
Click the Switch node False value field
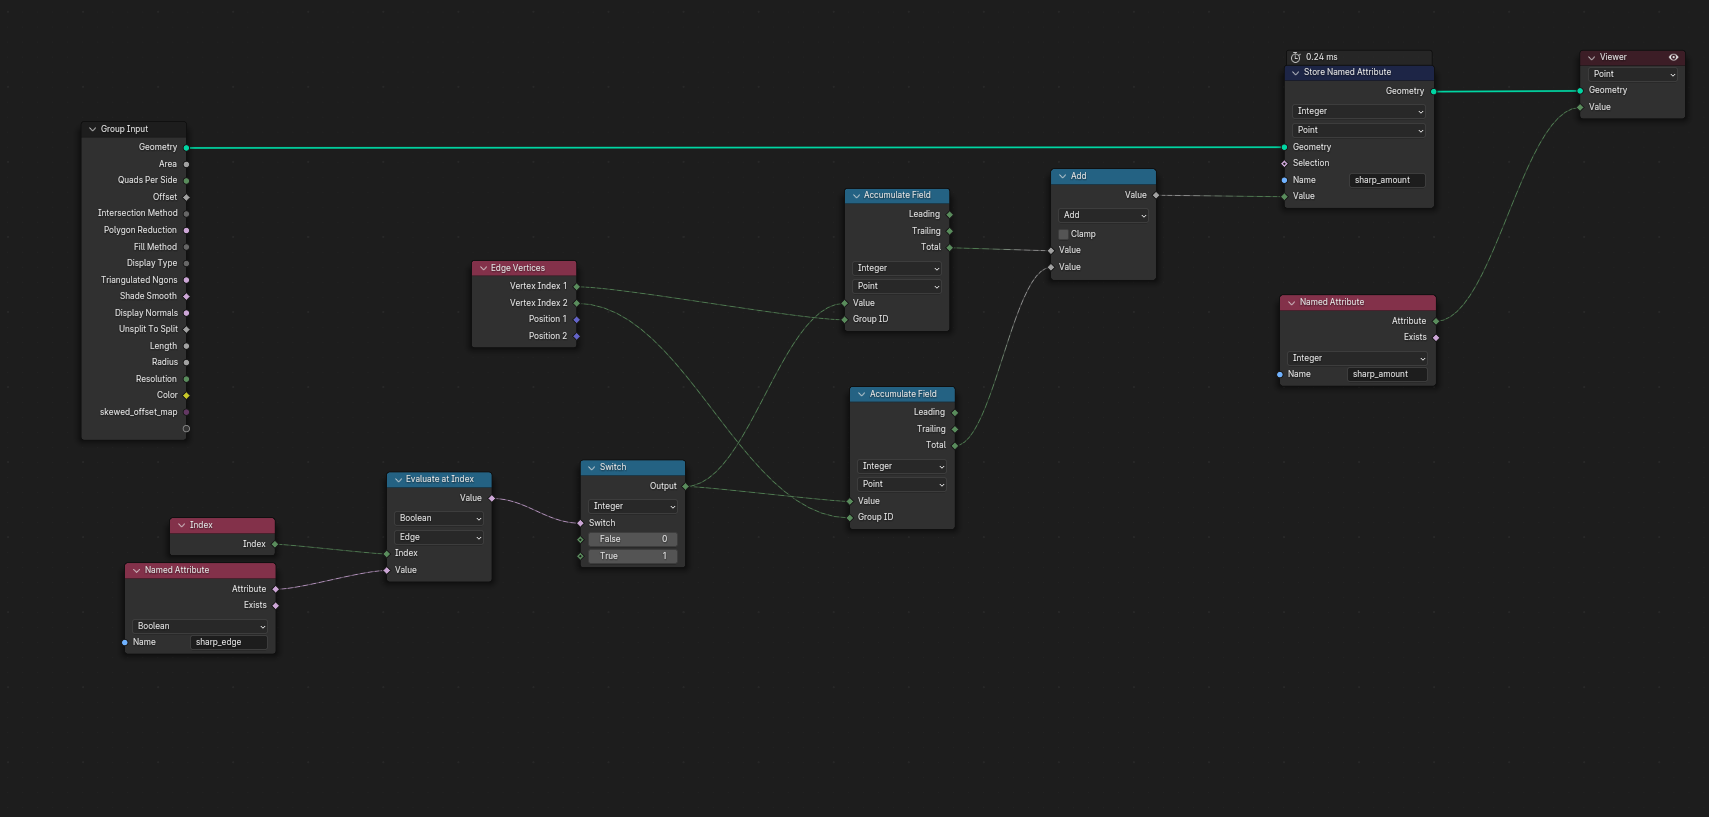click(633, 539)
